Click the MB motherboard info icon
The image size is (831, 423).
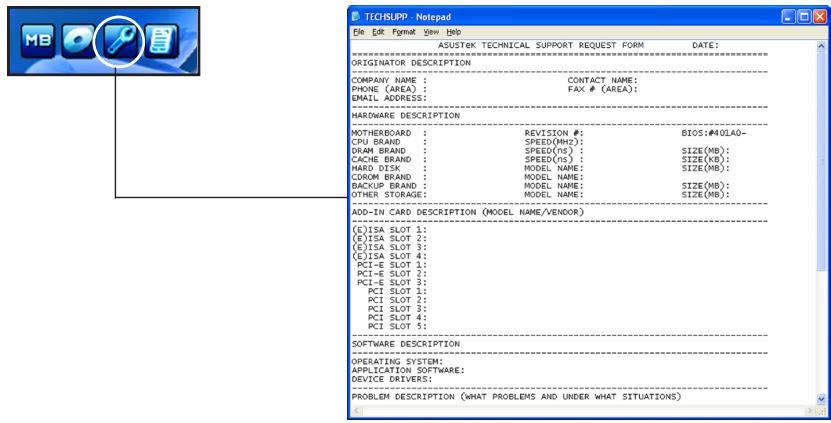(x=38, y=41)
